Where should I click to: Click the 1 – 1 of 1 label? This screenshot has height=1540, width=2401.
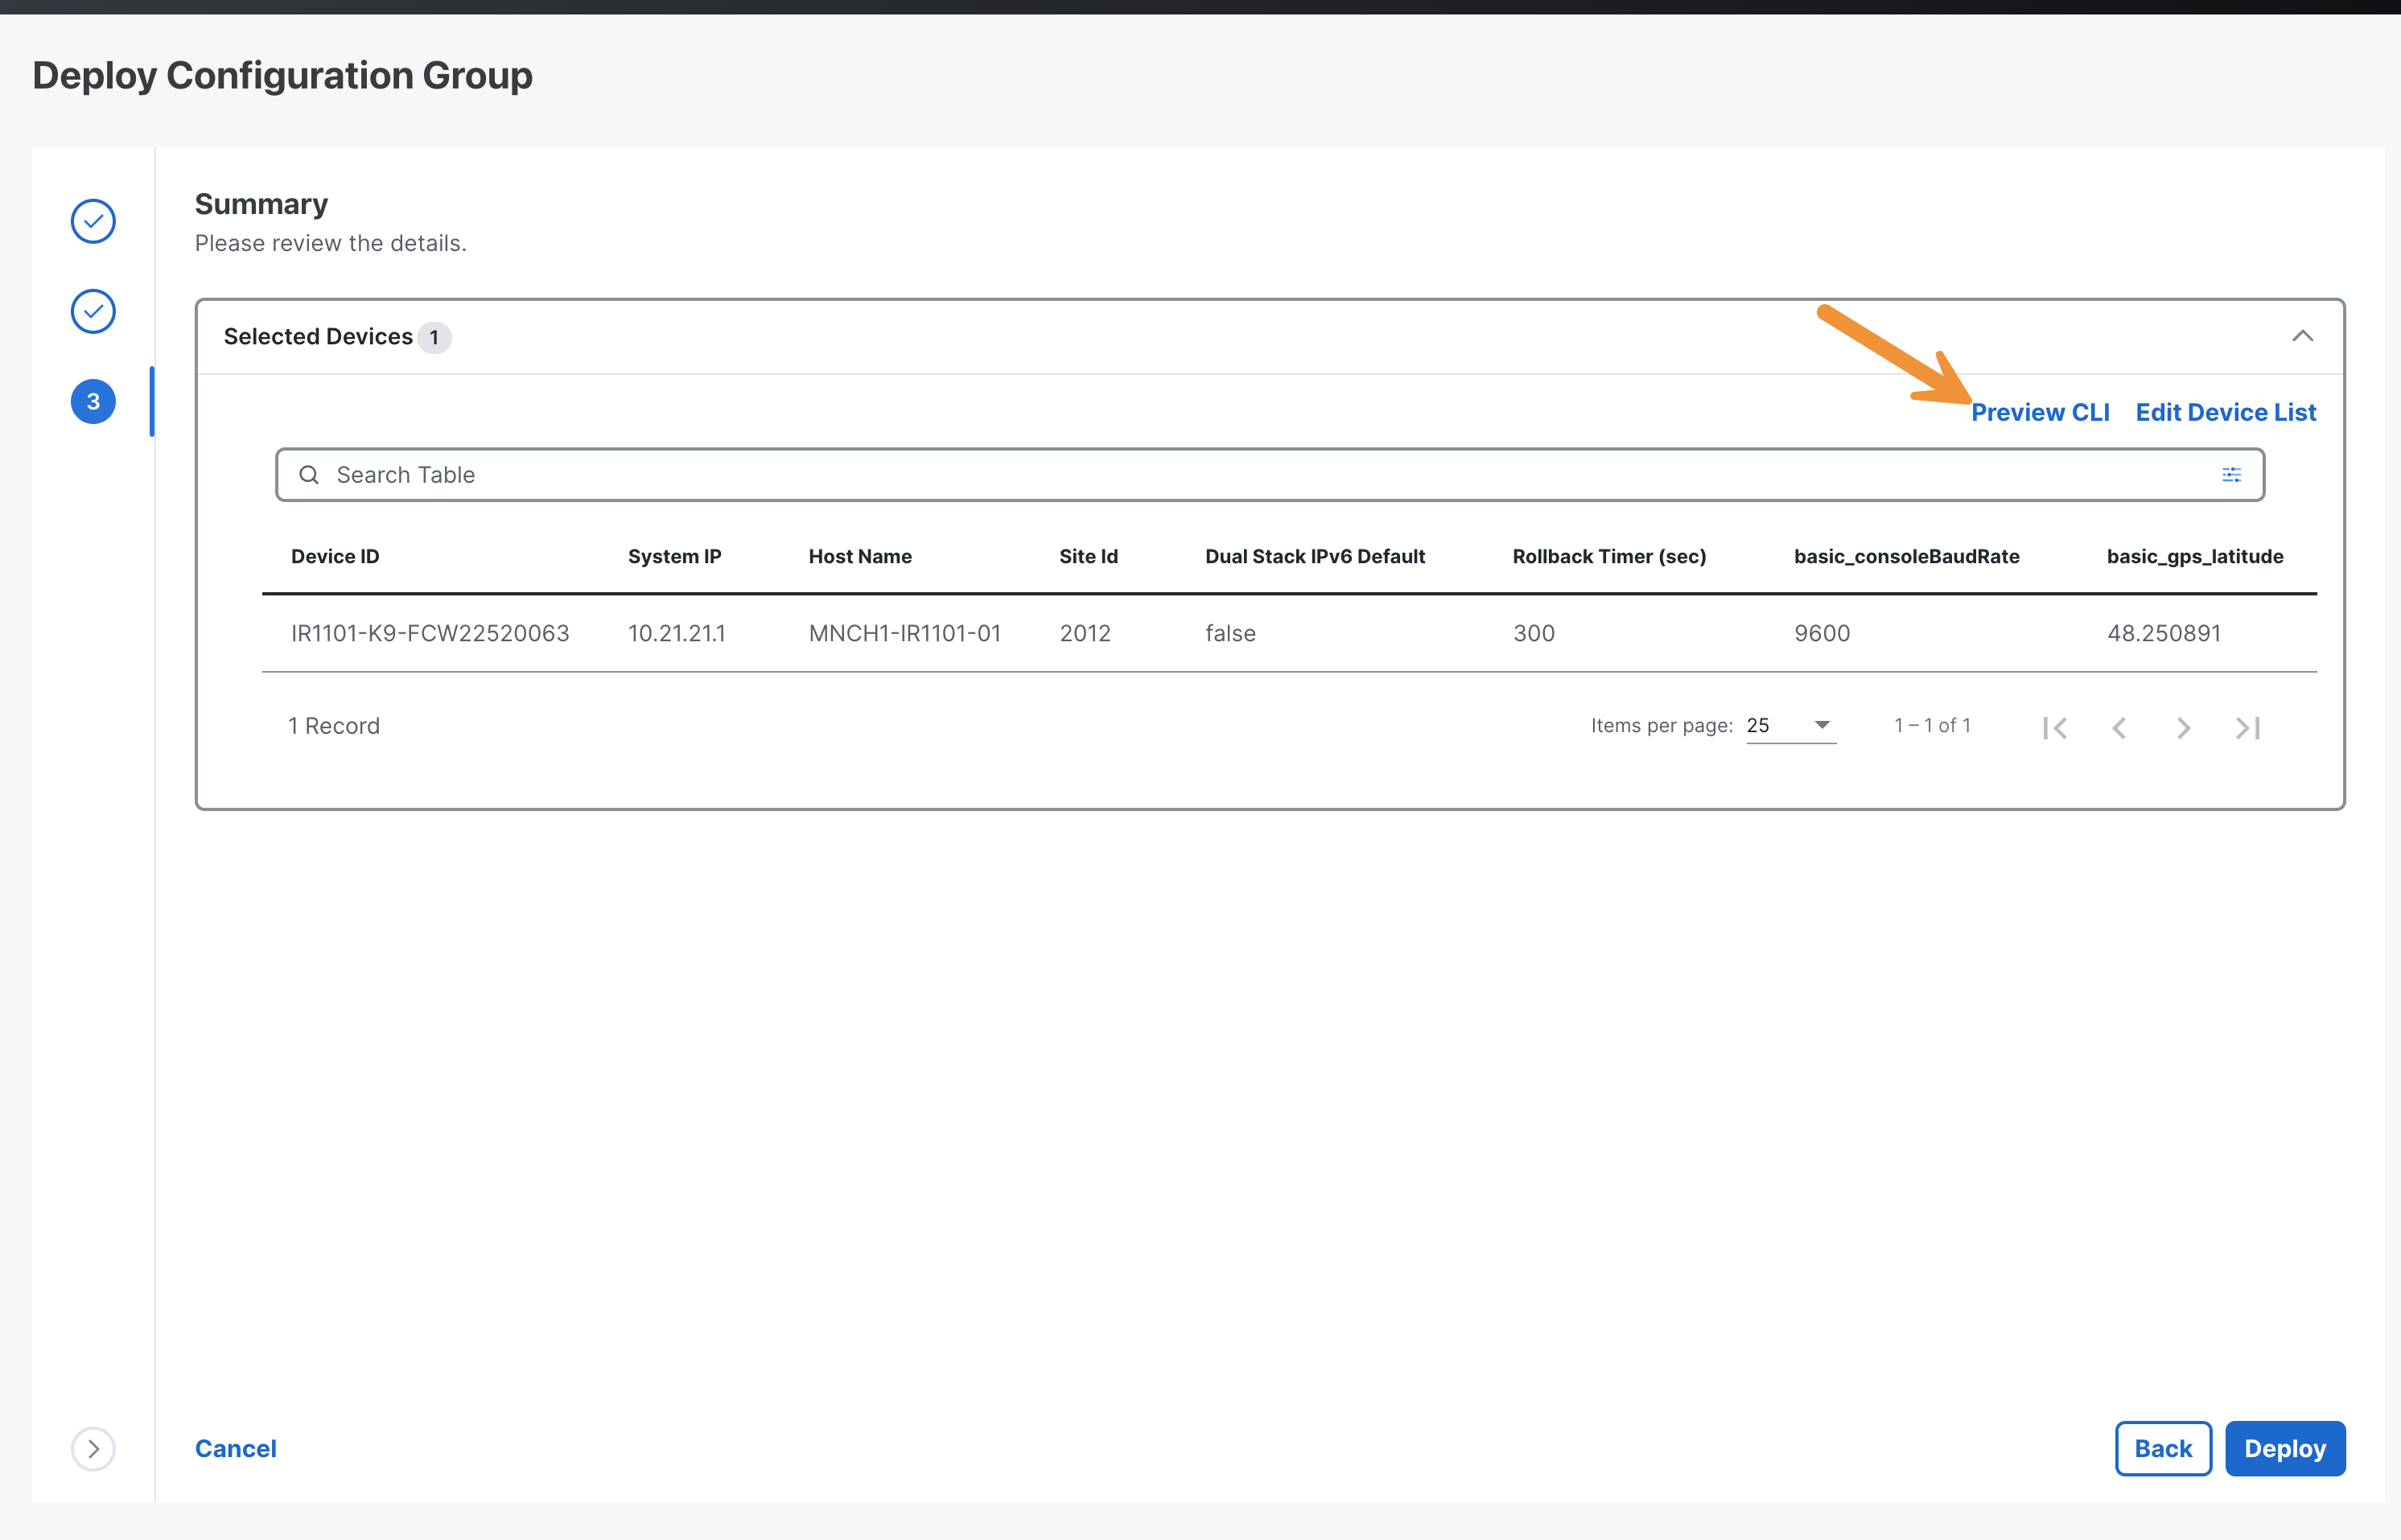(x=1931, y=726)
